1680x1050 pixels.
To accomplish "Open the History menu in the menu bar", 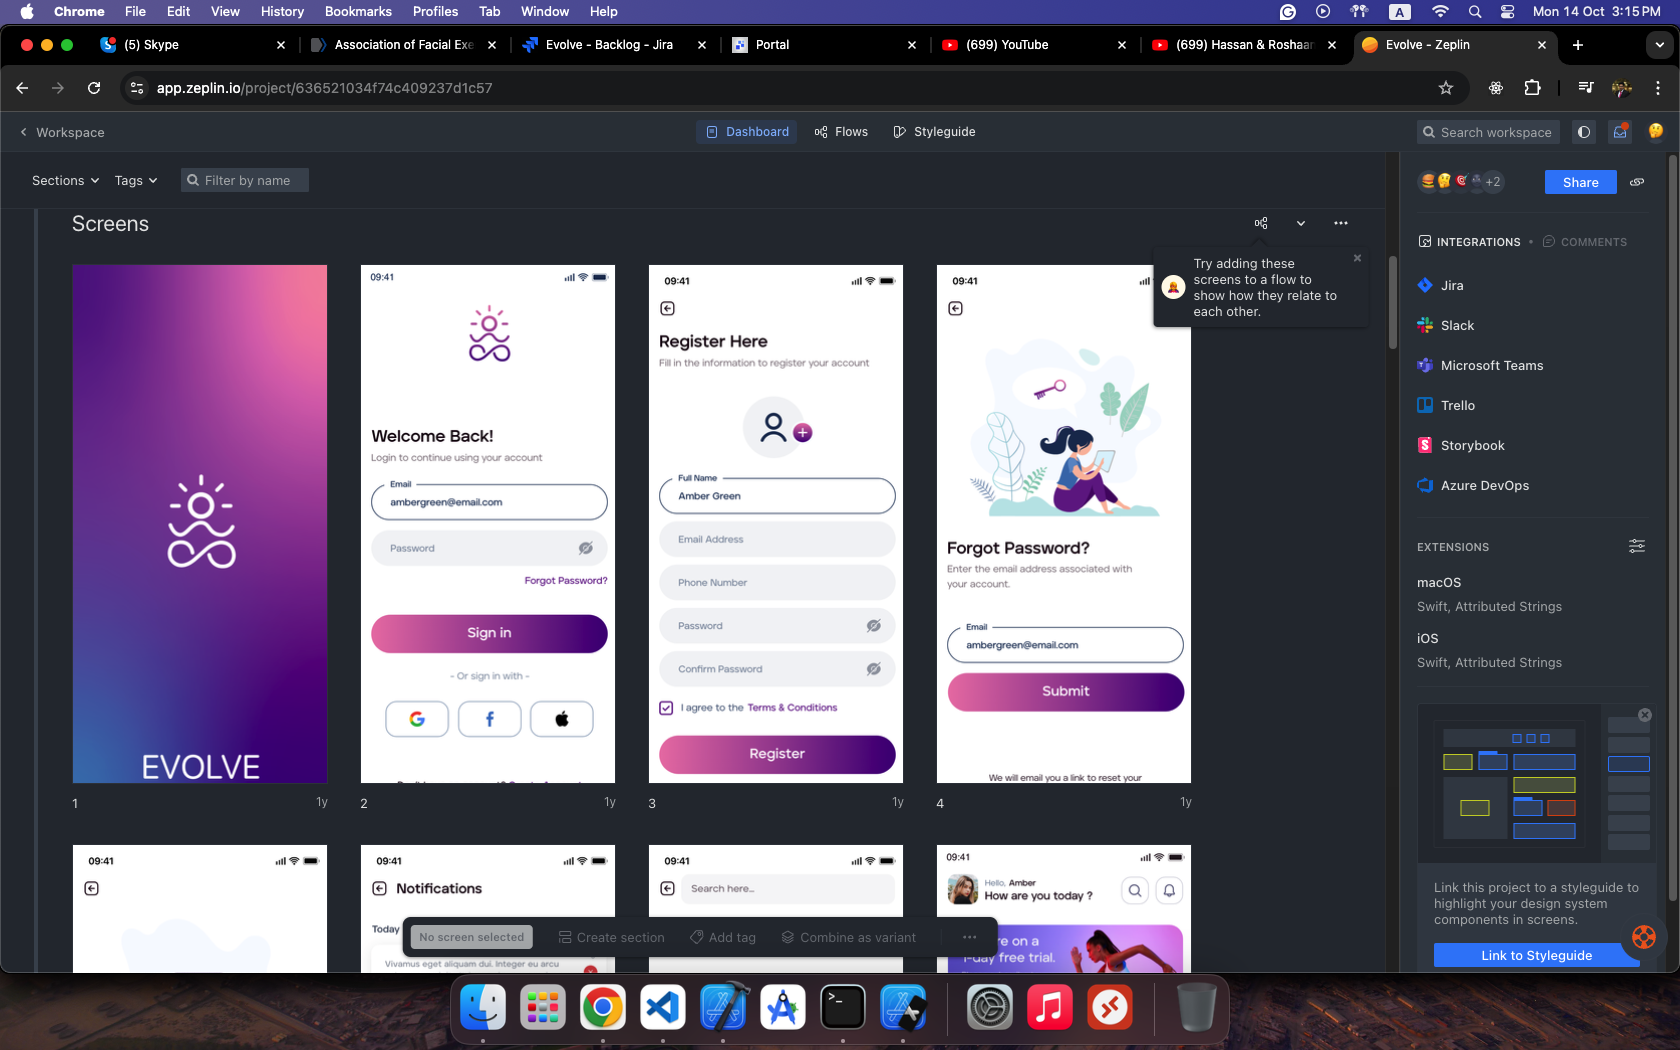I will (282, 11).
